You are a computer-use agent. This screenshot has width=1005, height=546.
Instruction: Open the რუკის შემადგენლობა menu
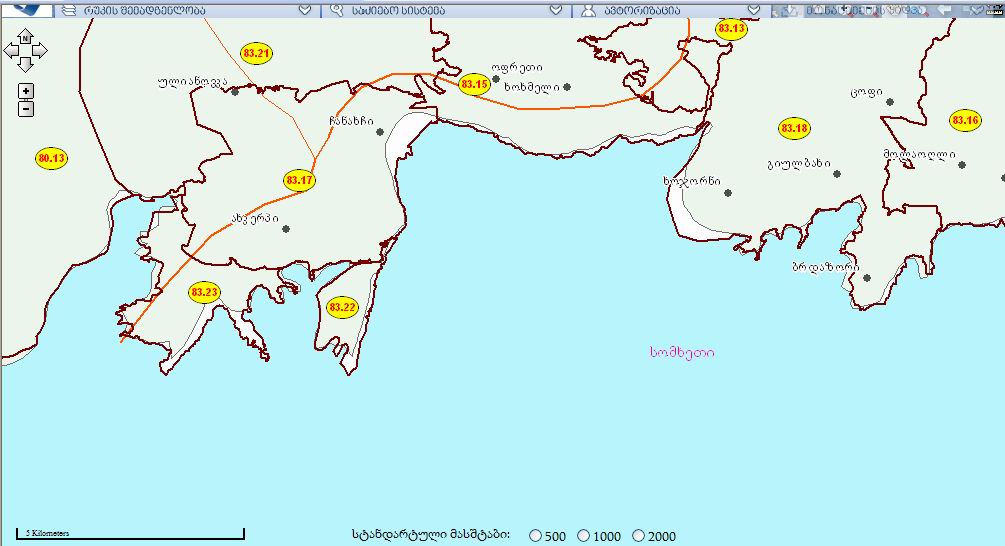click(145, 10)
